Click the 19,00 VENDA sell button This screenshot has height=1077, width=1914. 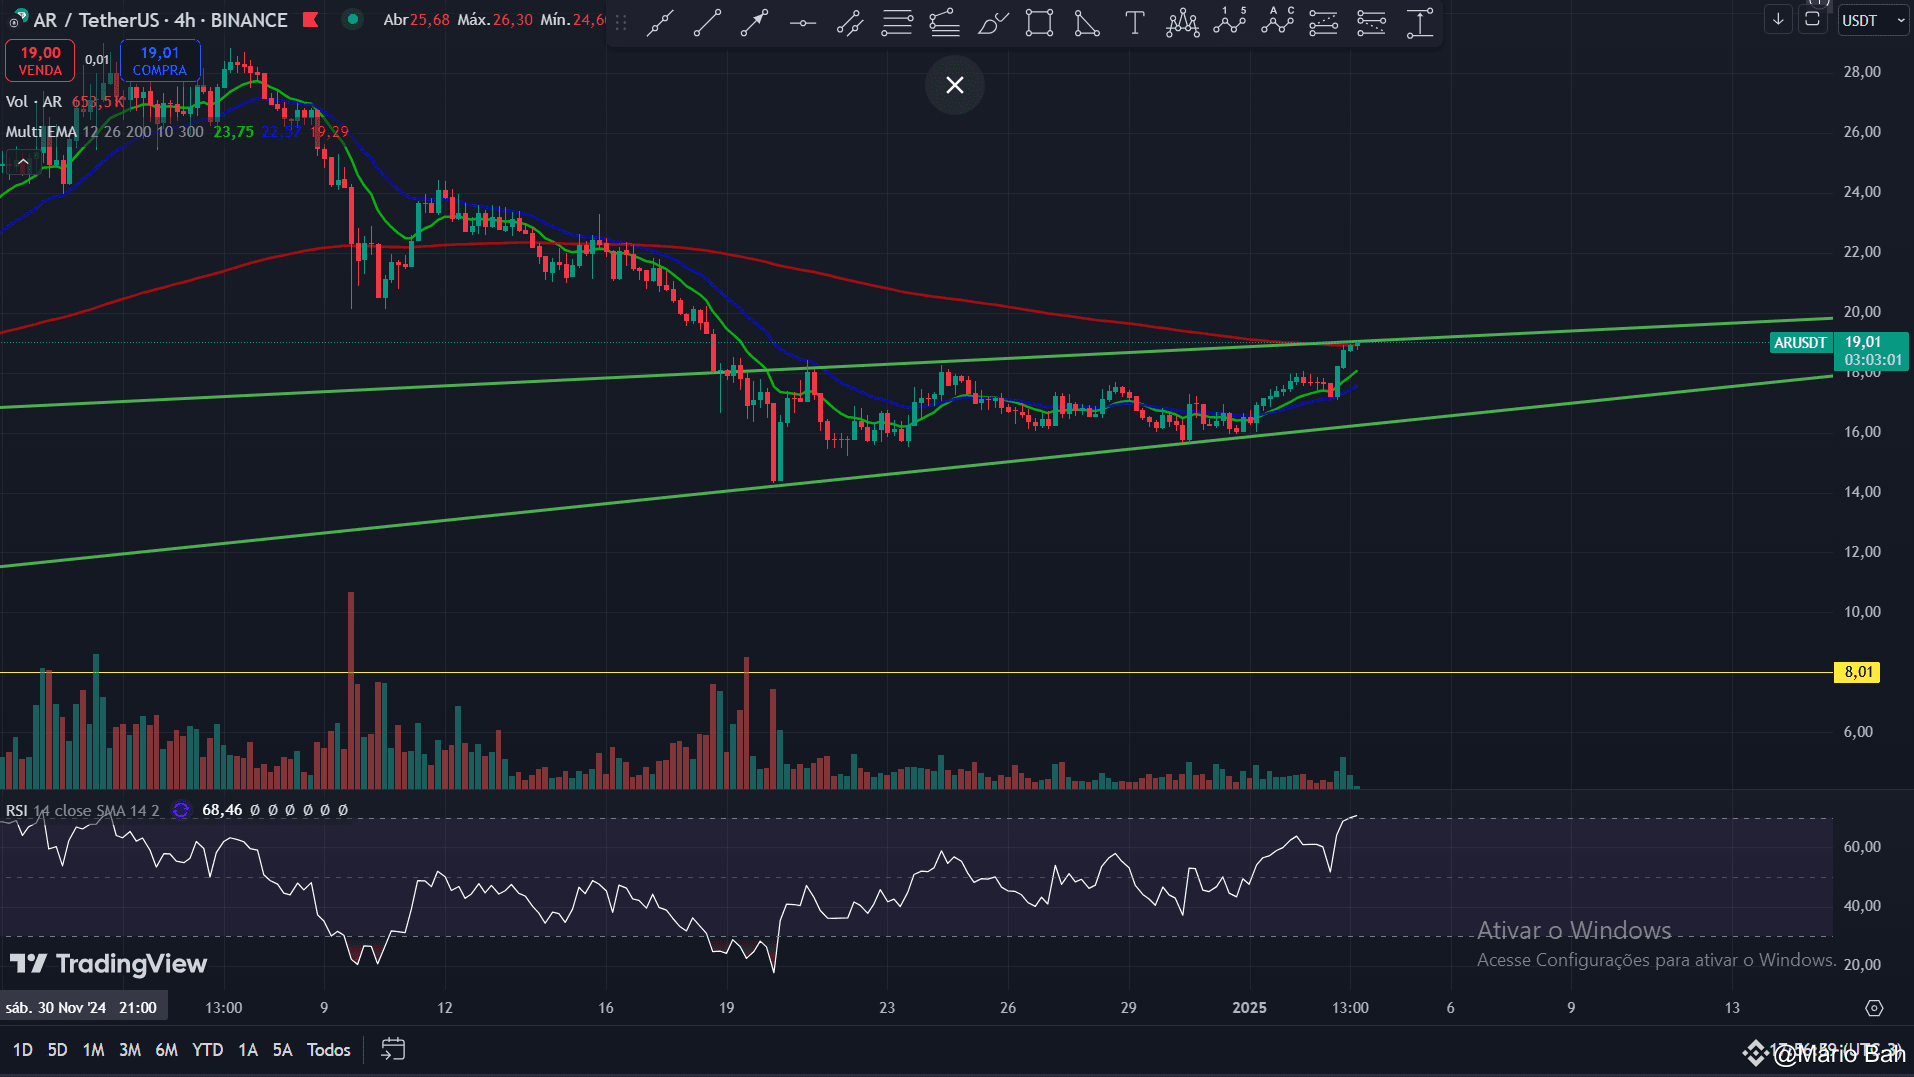(x=40, y=61)
